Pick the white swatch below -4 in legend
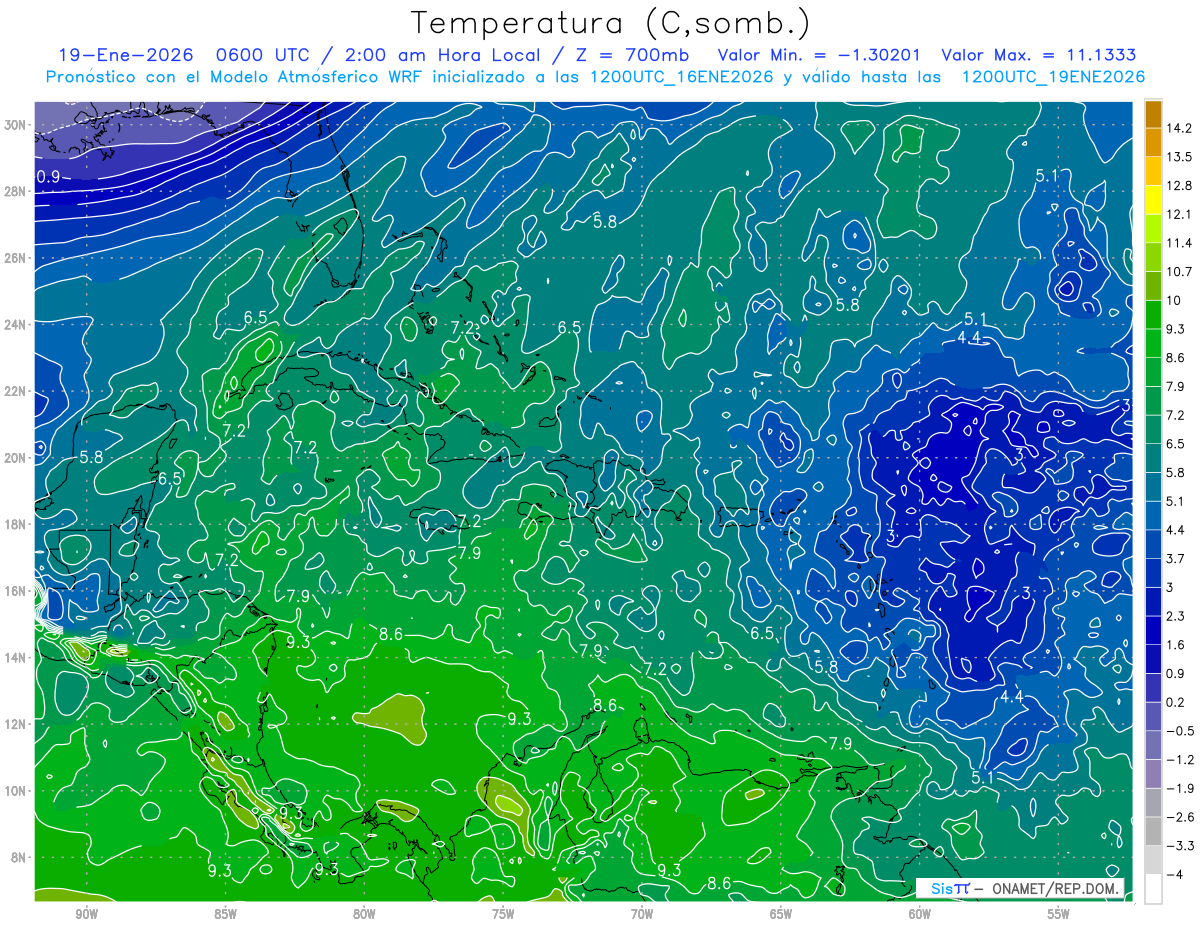The width and height of the screenshot is (1200, 927). (1153, 889)
